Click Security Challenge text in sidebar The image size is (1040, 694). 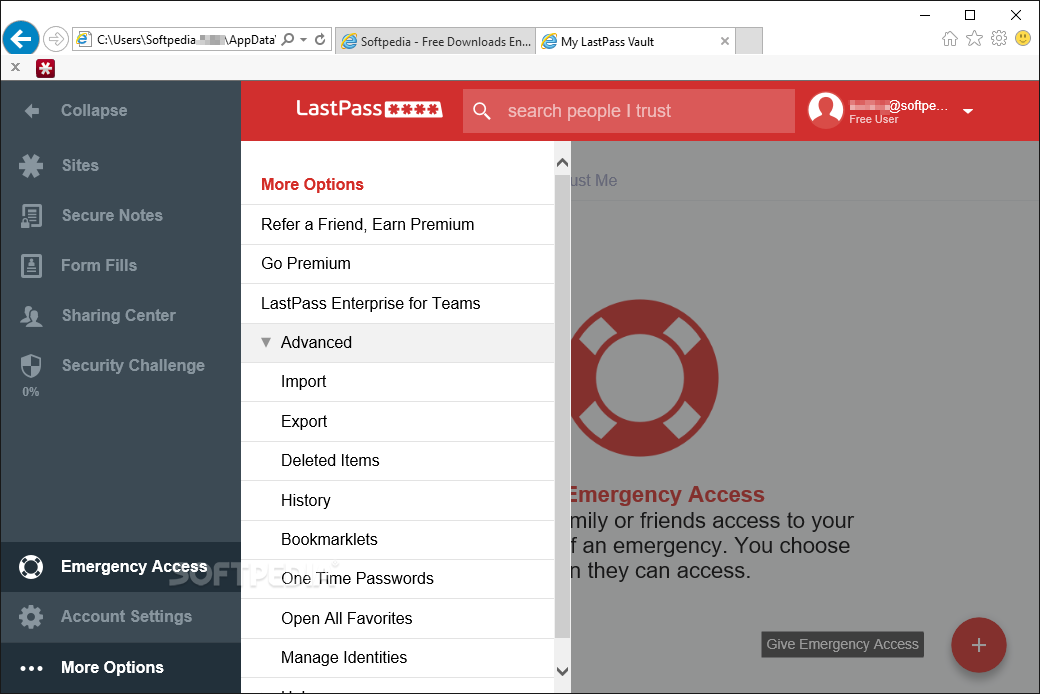[133, 366]
